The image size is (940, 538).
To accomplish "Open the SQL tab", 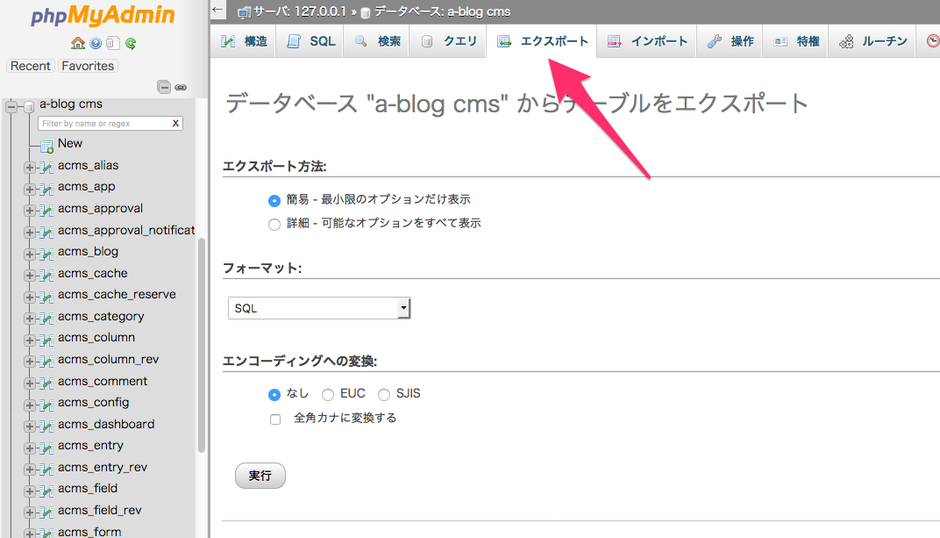I will (311, 41).
